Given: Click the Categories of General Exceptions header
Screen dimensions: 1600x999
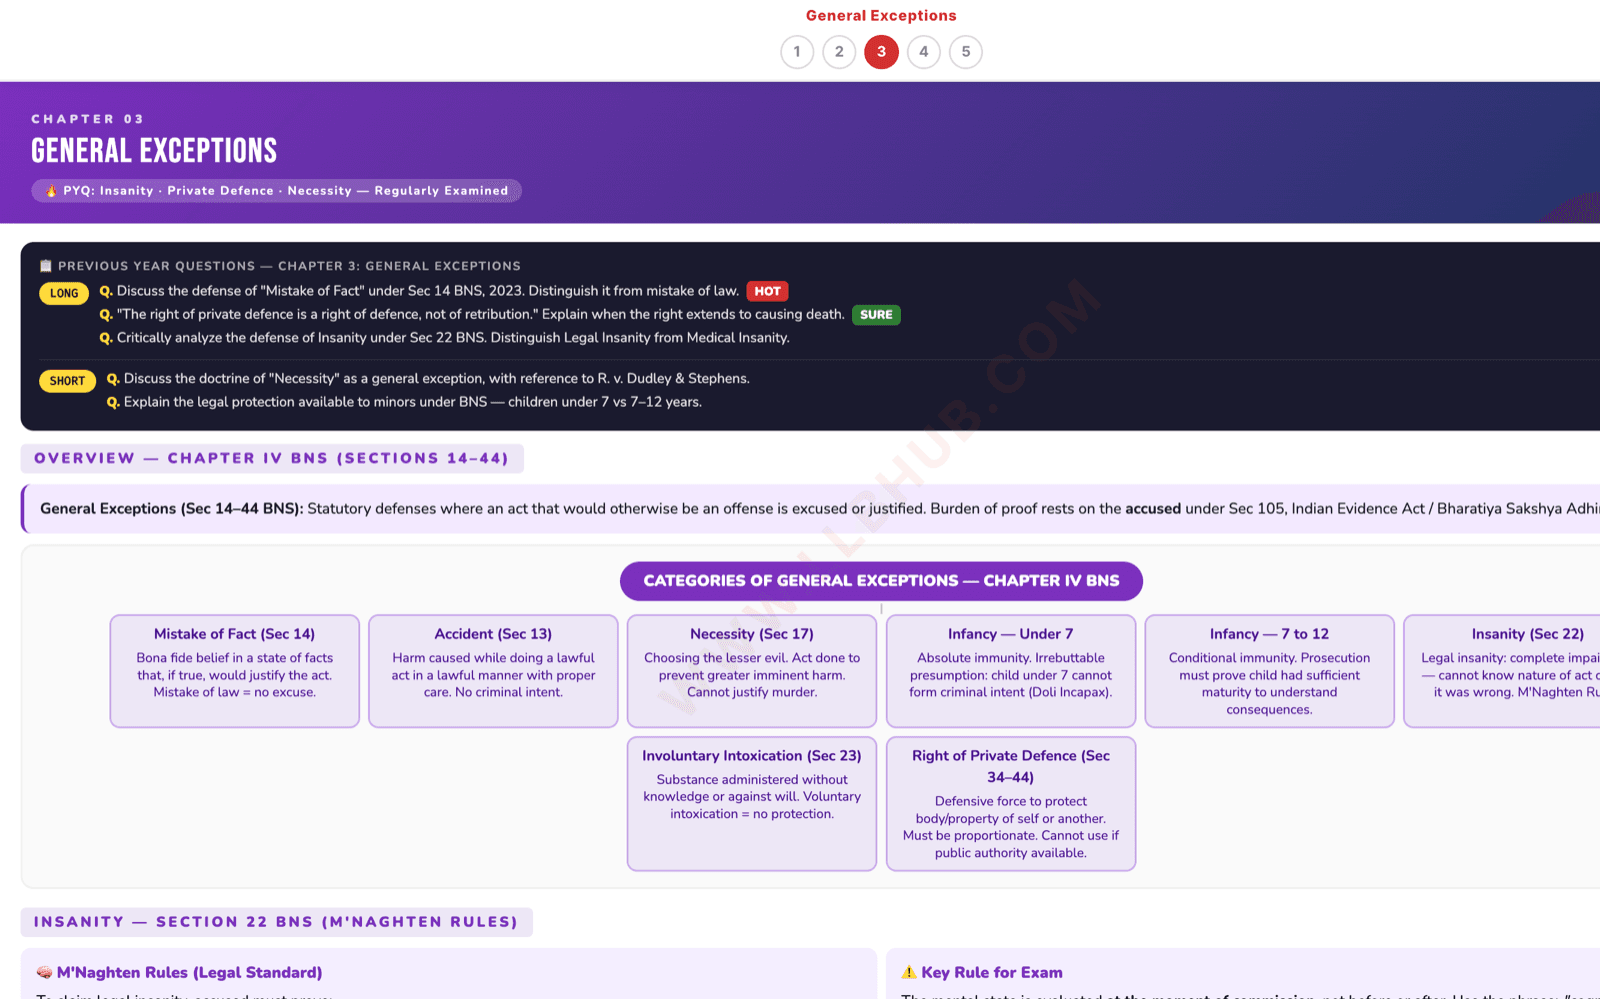Looking at the screenshot, I should [x=881, y=581].
